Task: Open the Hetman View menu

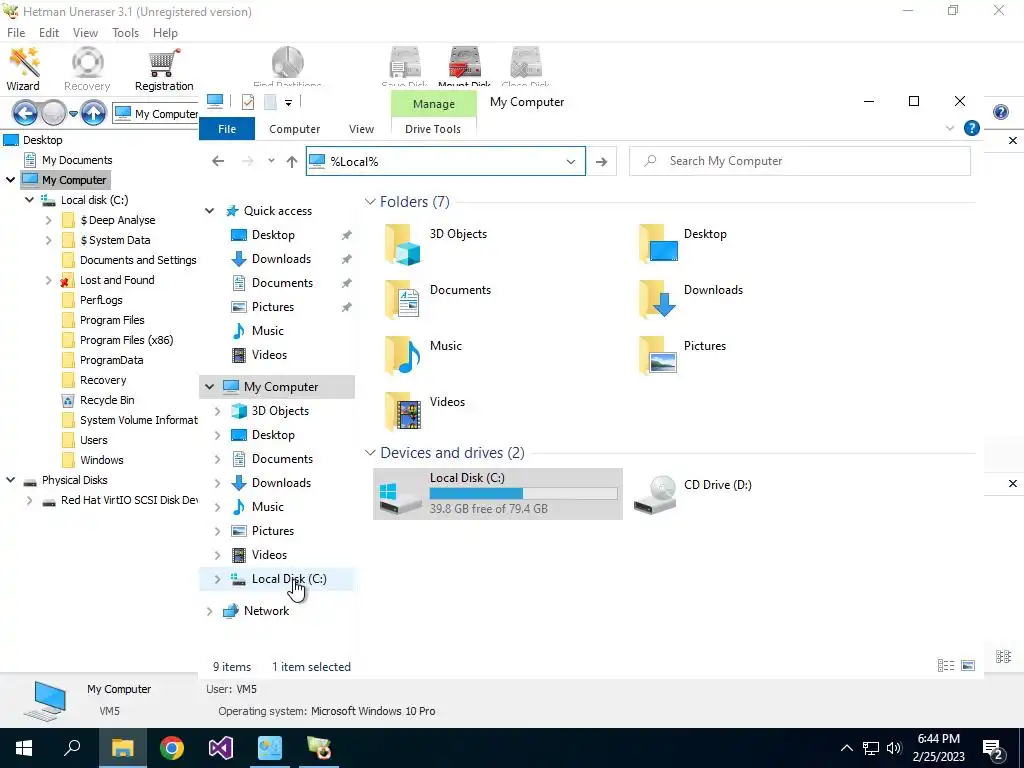Action: (x=85, y=33)
